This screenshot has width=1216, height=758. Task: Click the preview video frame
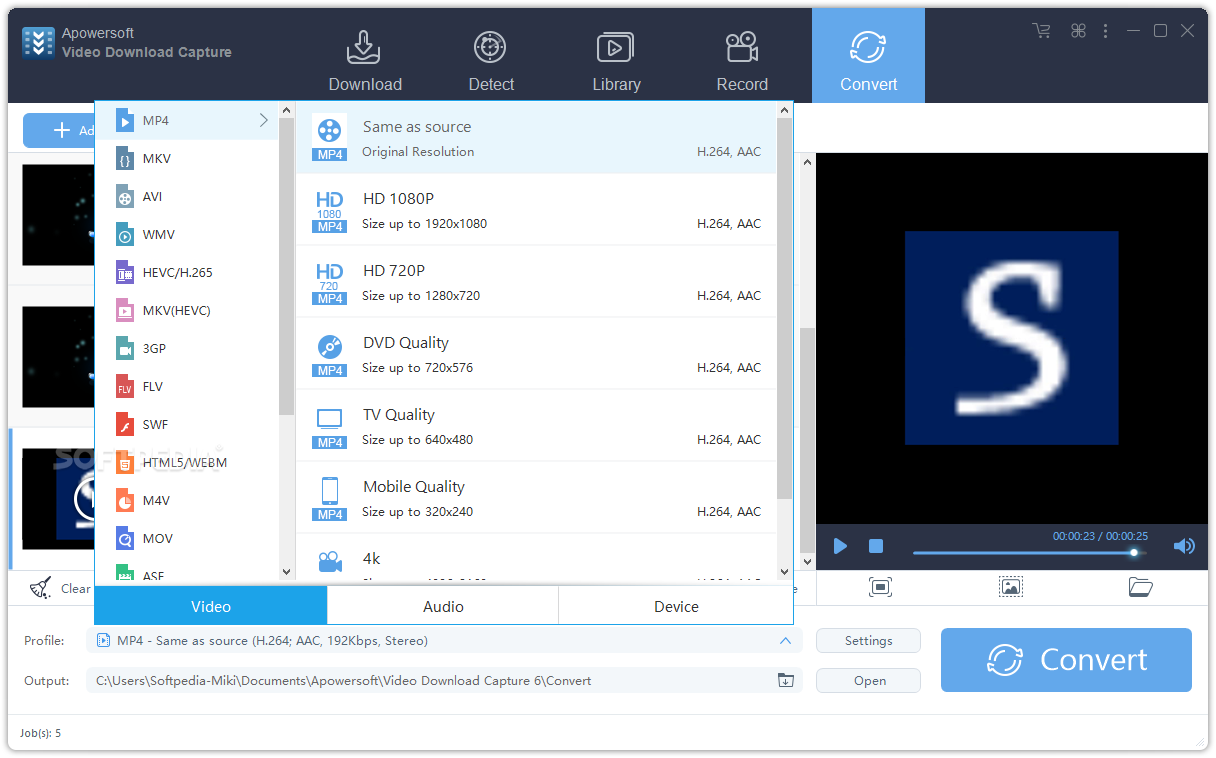click(x=1012, y=338)
